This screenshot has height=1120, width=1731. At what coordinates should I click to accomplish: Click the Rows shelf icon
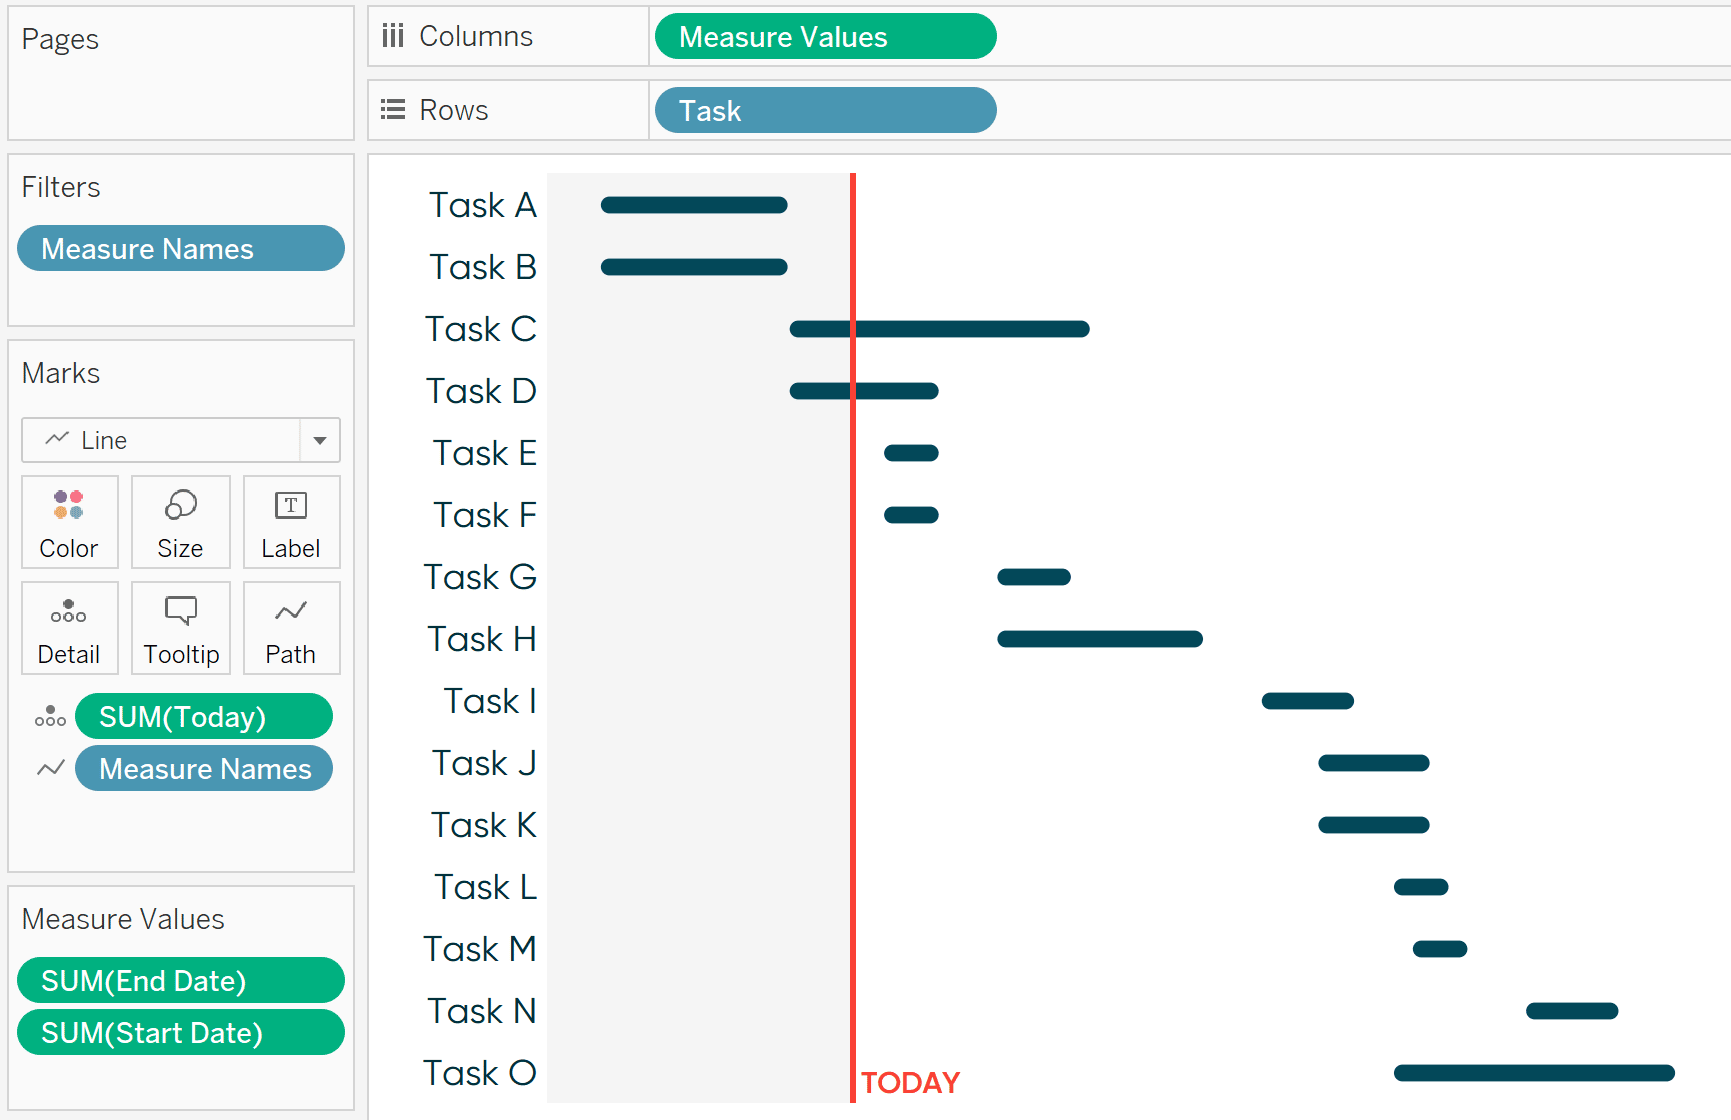click(x=392, y=109)
